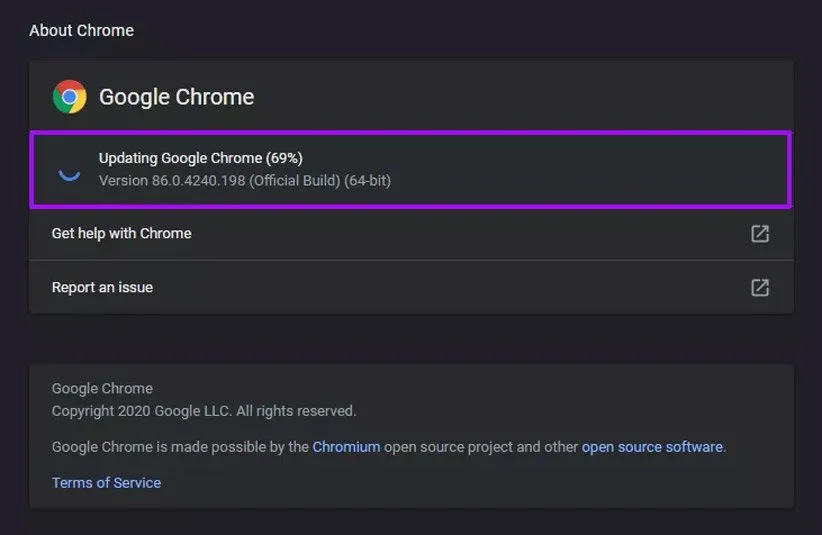Screen dimensions: 822x535
Task: Click the (64-bit) text in version line
Action: pos(367,181)
